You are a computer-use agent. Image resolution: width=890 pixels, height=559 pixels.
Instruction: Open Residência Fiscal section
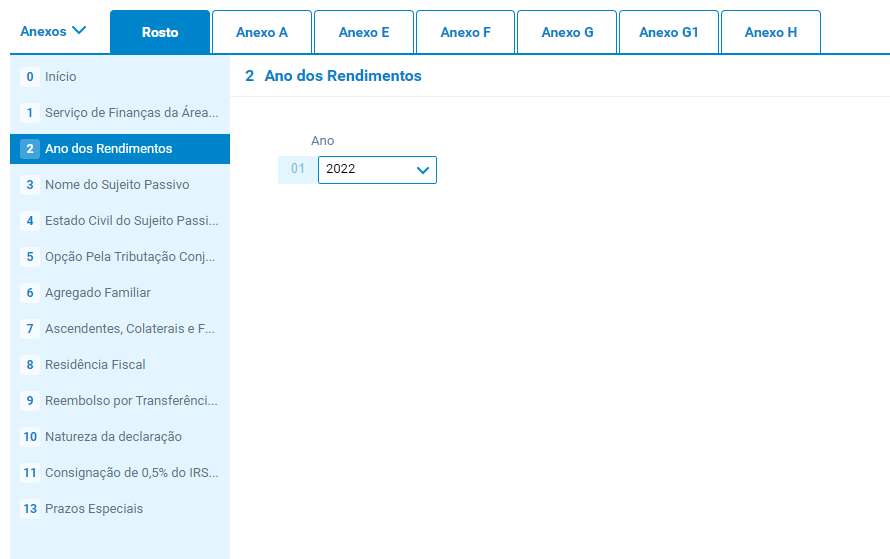point(120,364)
